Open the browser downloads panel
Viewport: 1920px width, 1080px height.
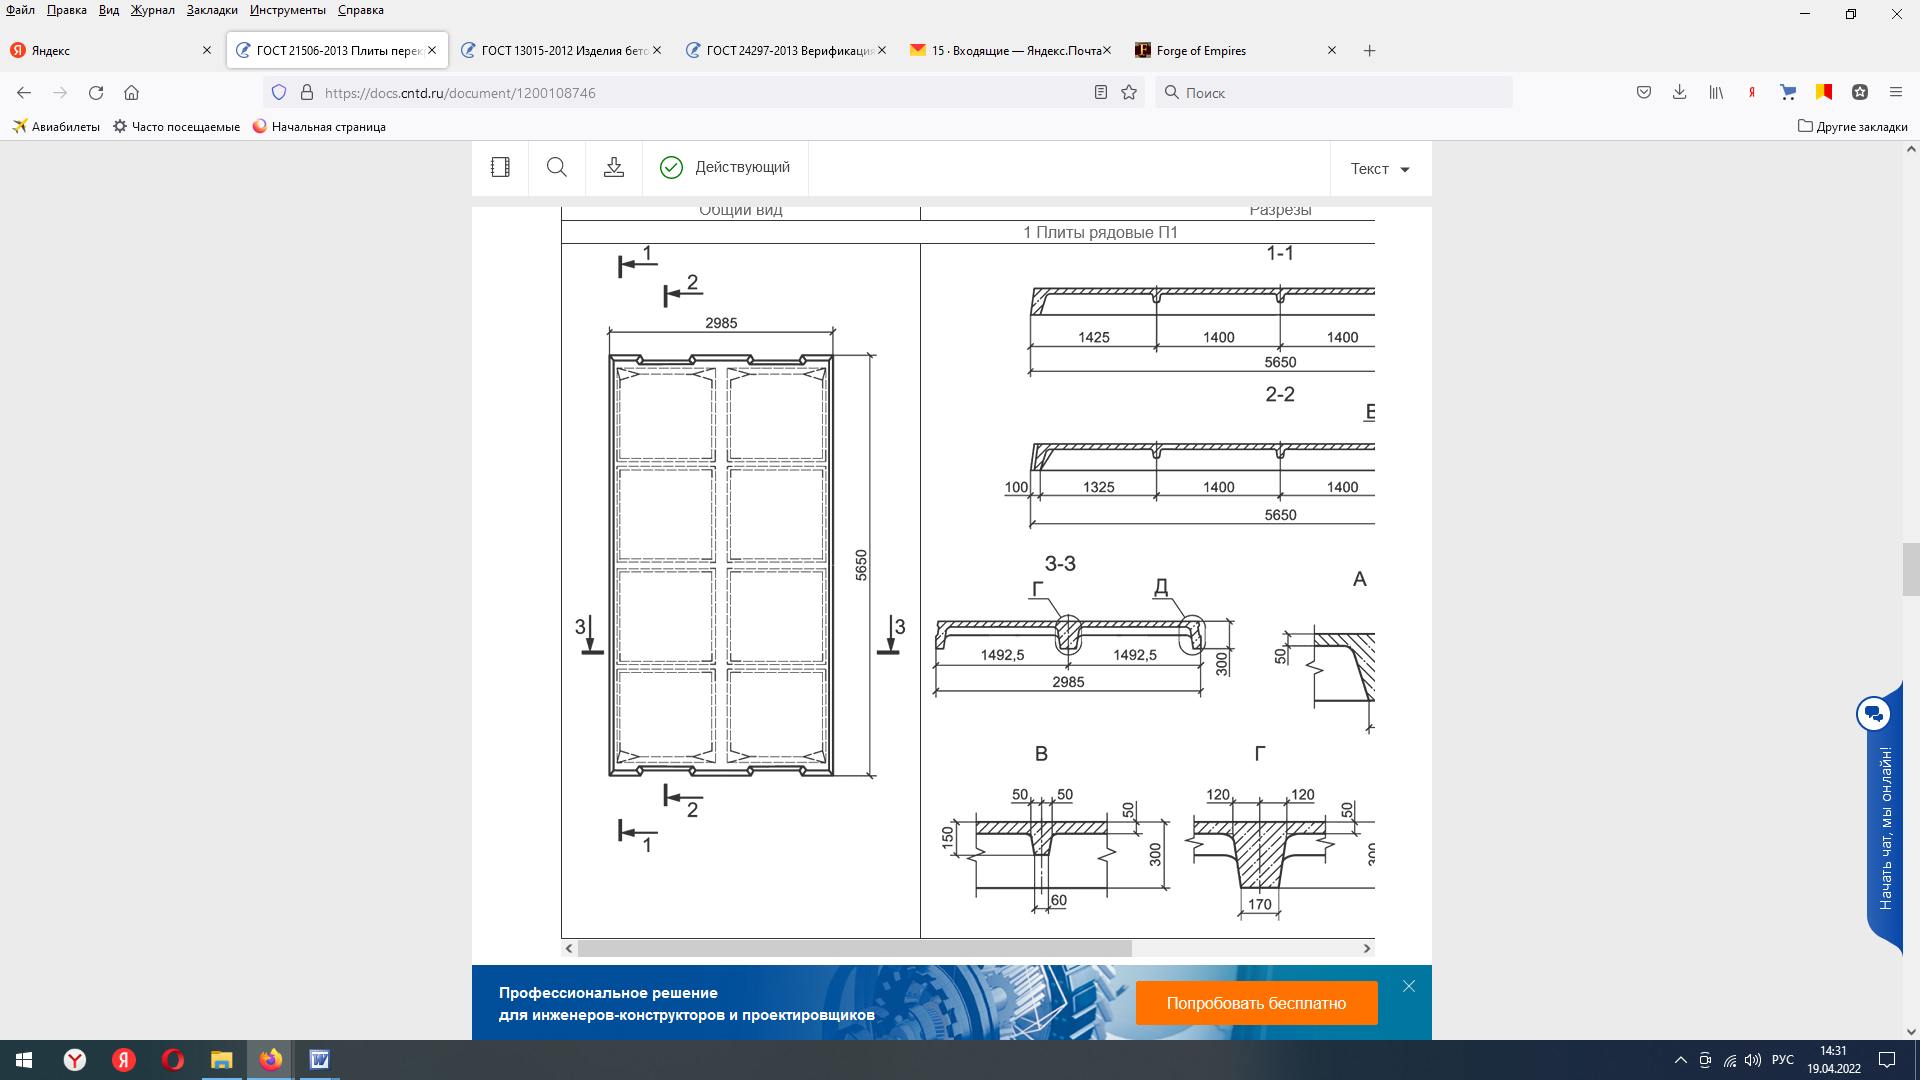1680,93
